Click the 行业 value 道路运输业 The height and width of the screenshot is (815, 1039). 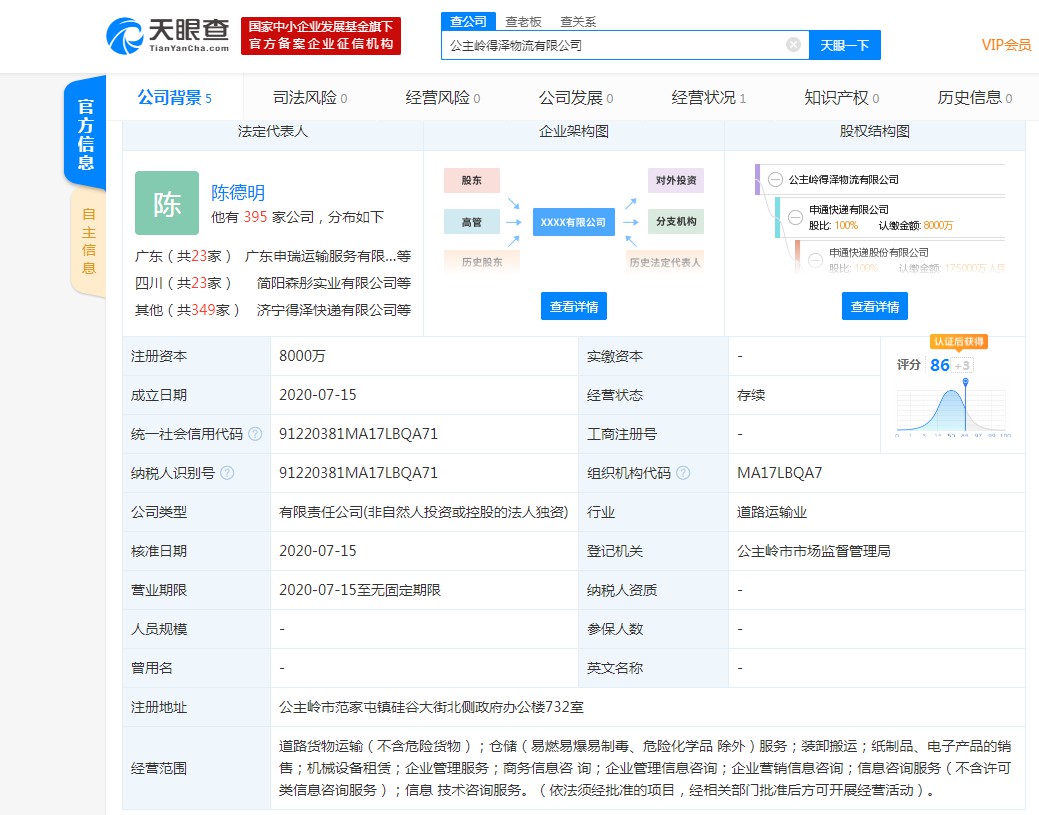(771, 512)
